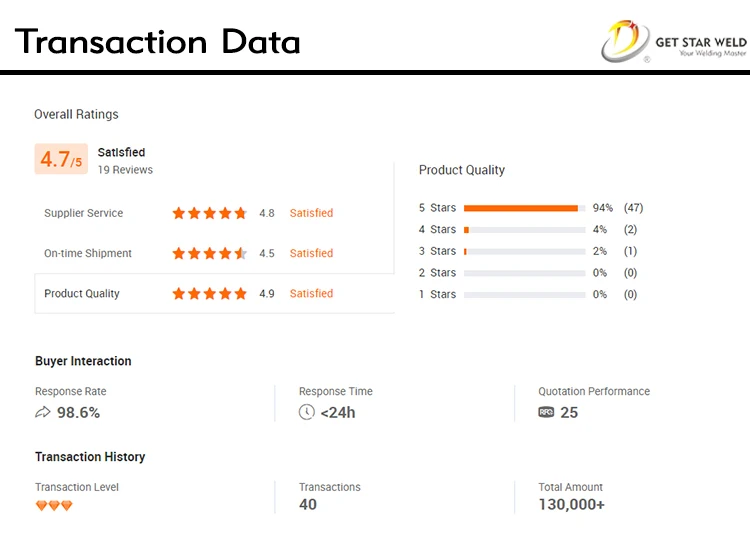
Task: Click the 98.6% response rate value
Action: pos(78,412)
